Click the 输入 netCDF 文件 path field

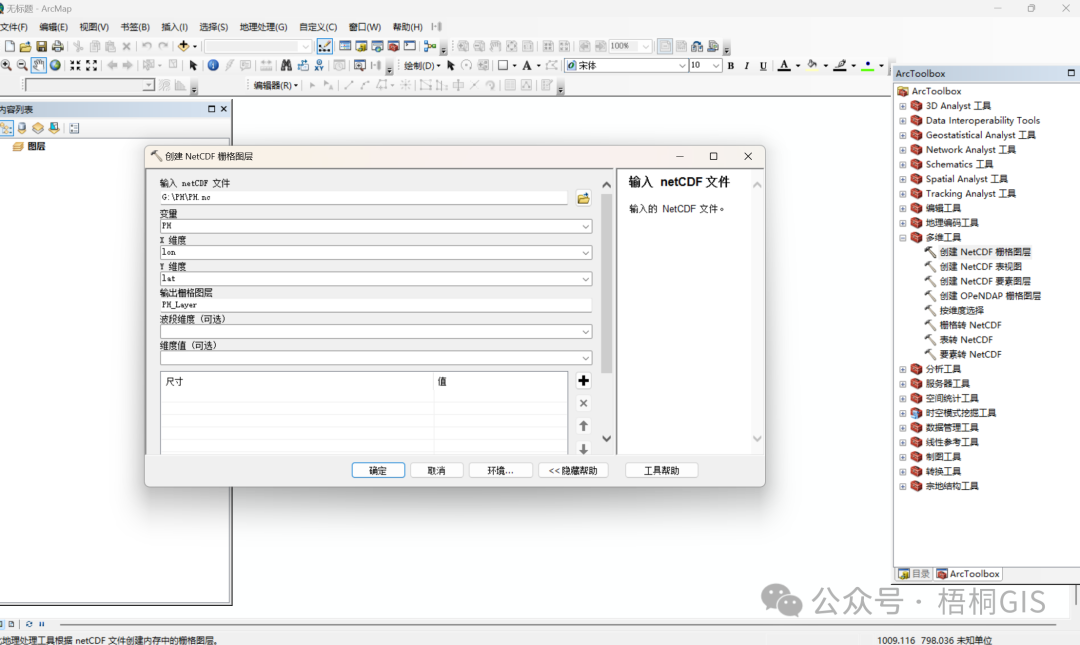pyautogui.click(x=364, y=198)
